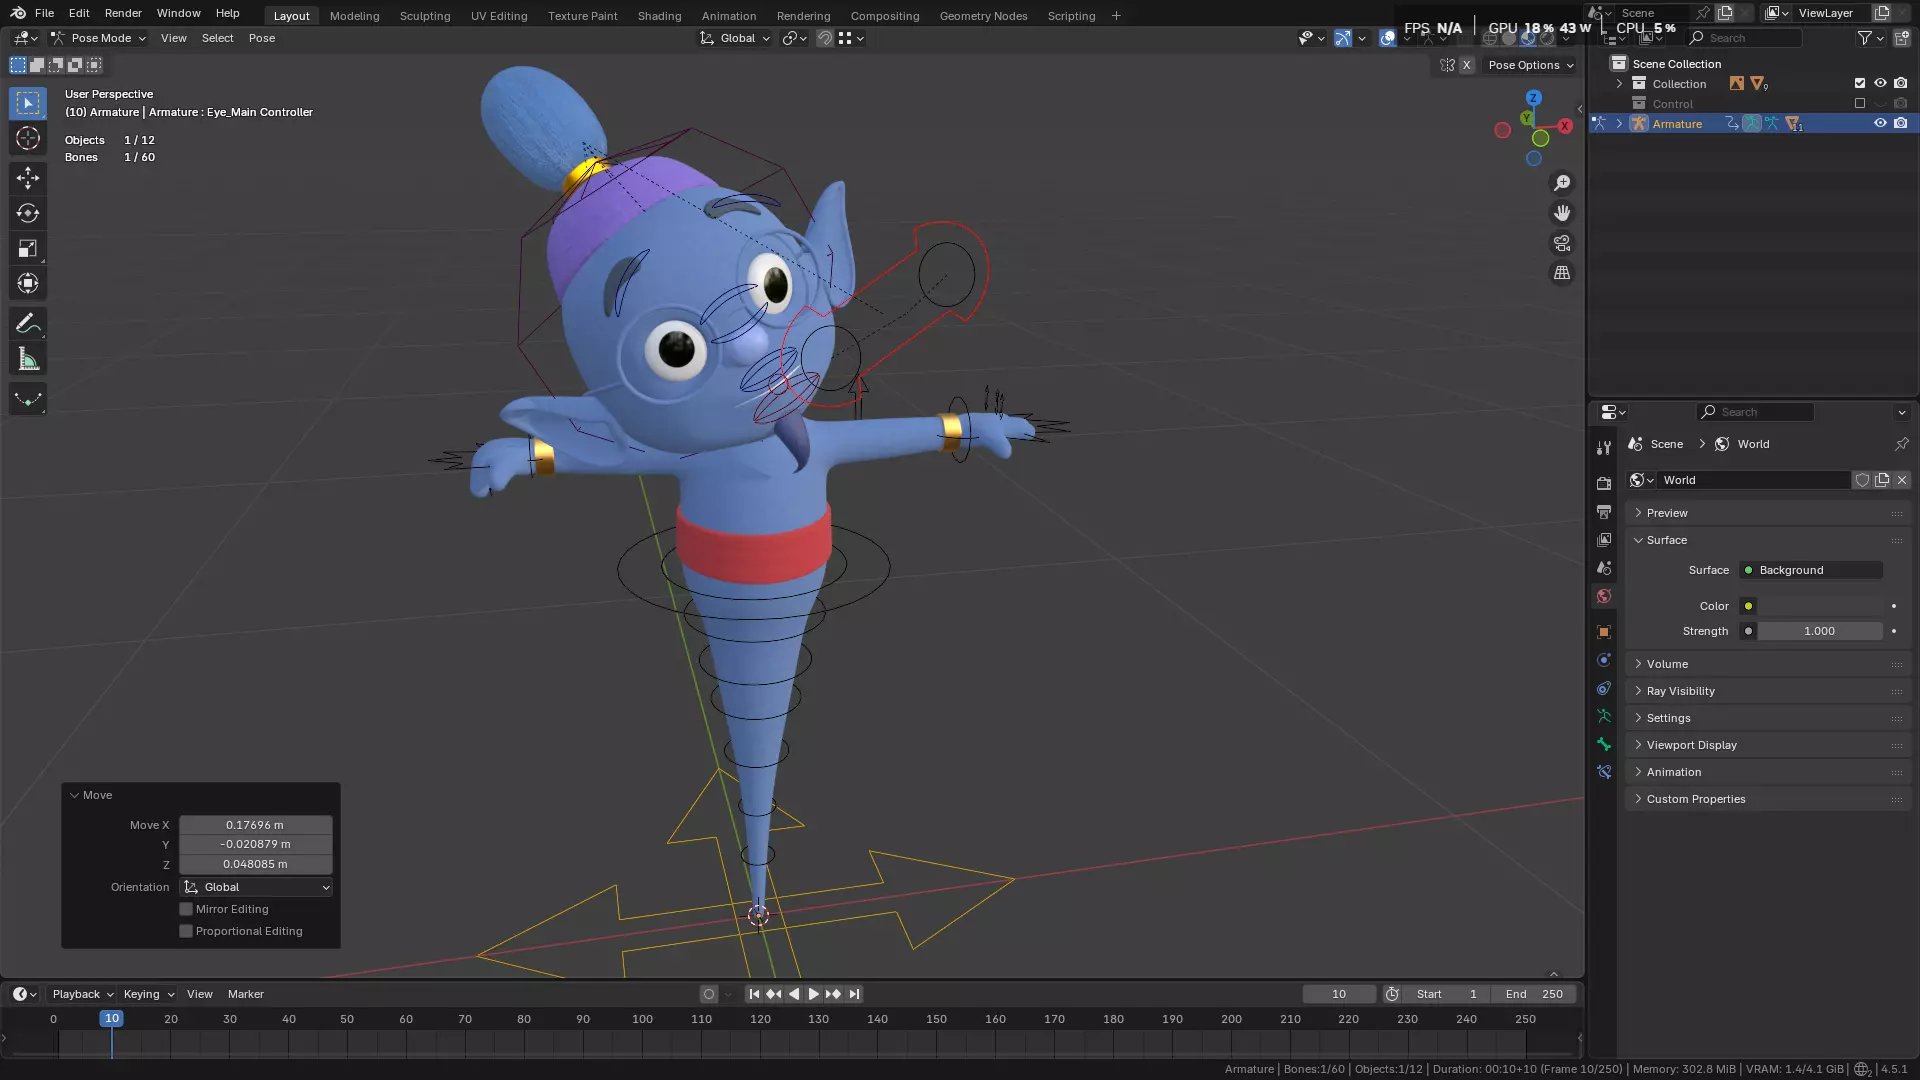Open the Surface Background shader selector

tap(1812, 570)
